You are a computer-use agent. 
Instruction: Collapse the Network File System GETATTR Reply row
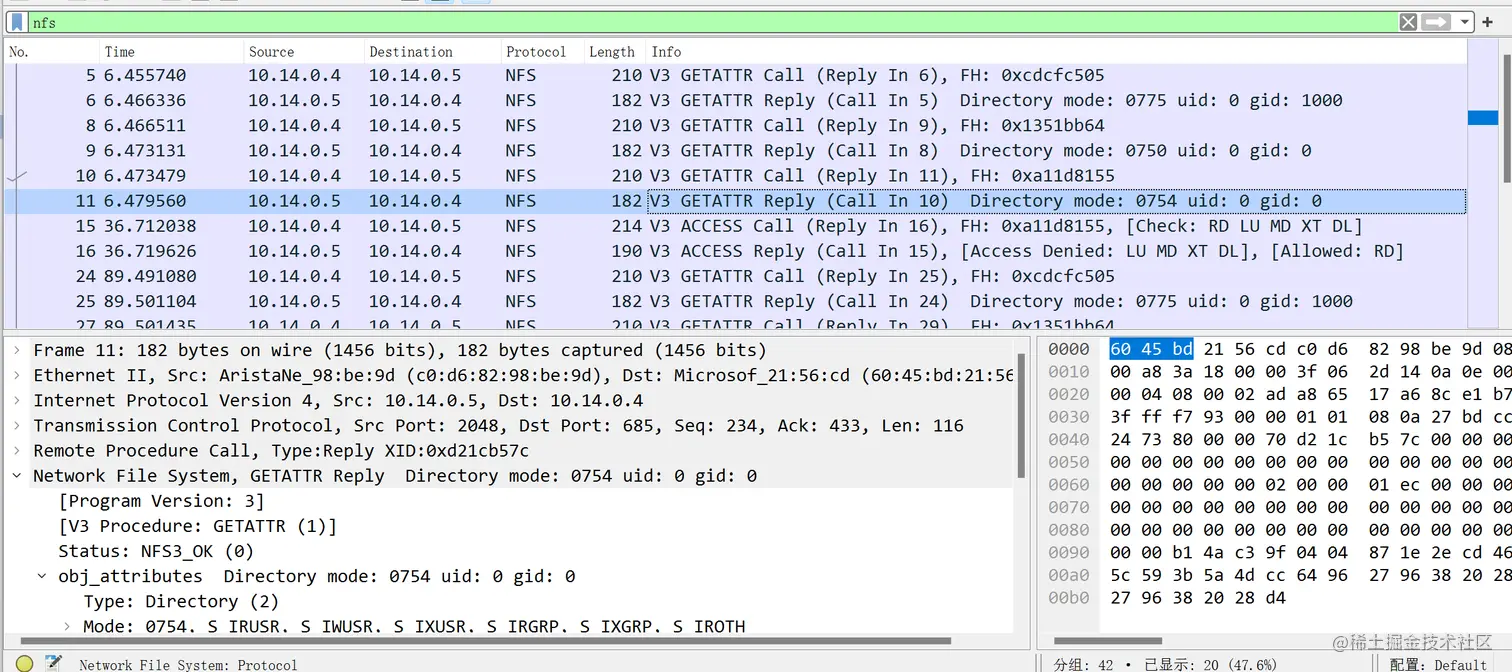pyautogui.click(x=17, y=475)
